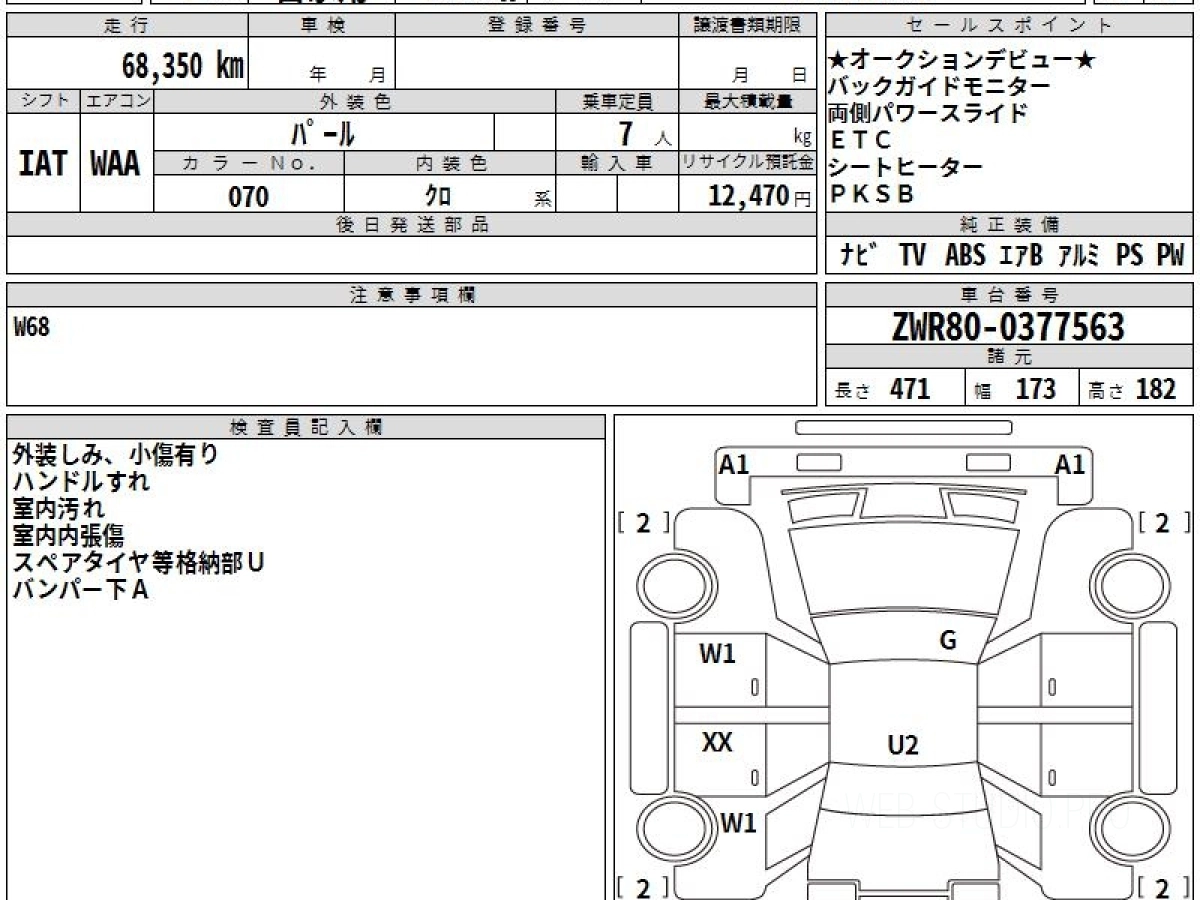Screen dimensions: 1200x900
Task: Click the 検査員記入欄 header
Action: coord(306,427)
